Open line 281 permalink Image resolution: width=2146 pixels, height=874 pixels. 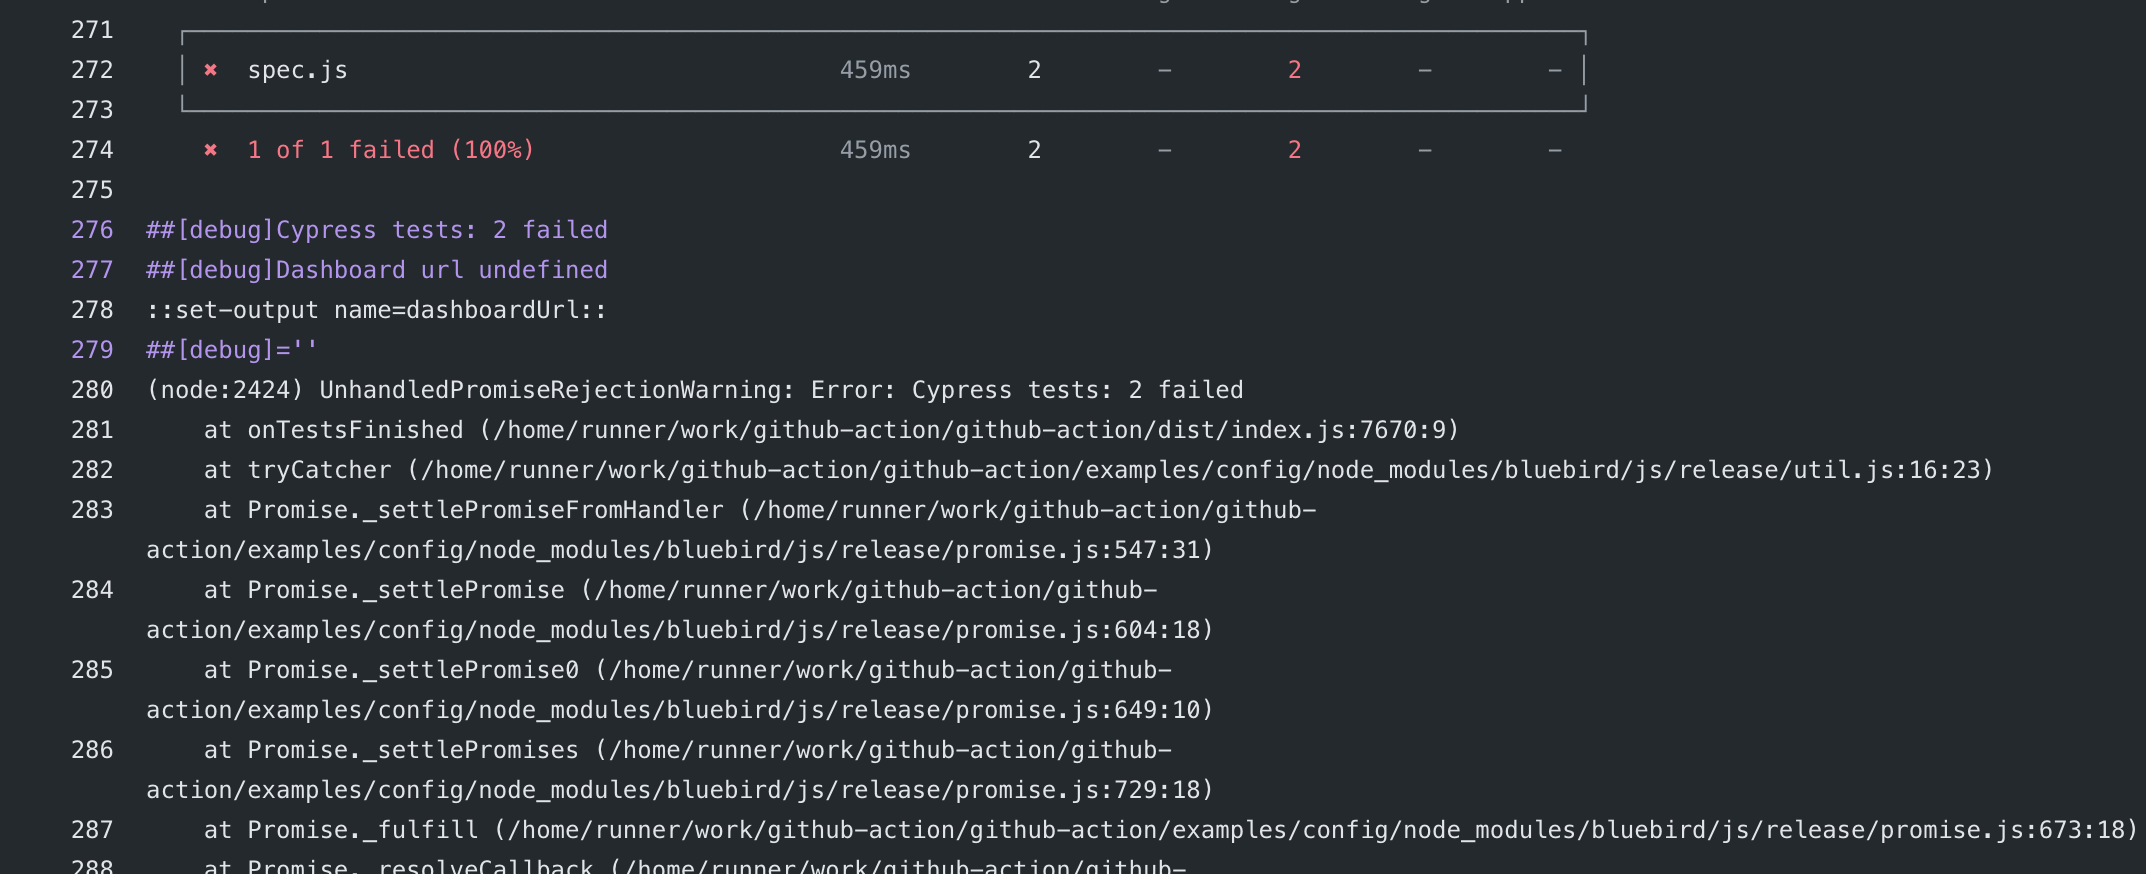coord(92,430)
